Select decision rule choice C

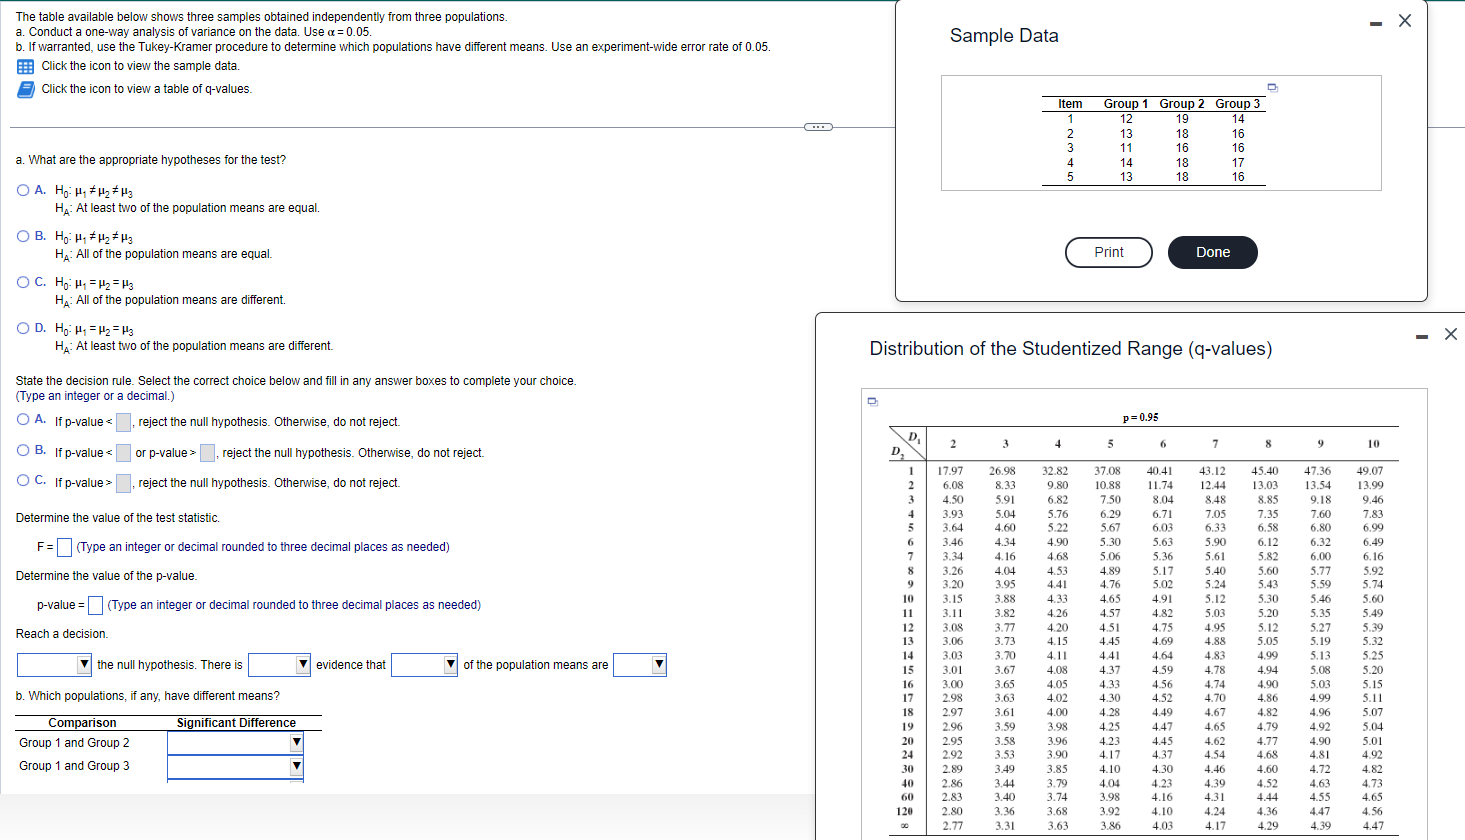coord(22,480)
